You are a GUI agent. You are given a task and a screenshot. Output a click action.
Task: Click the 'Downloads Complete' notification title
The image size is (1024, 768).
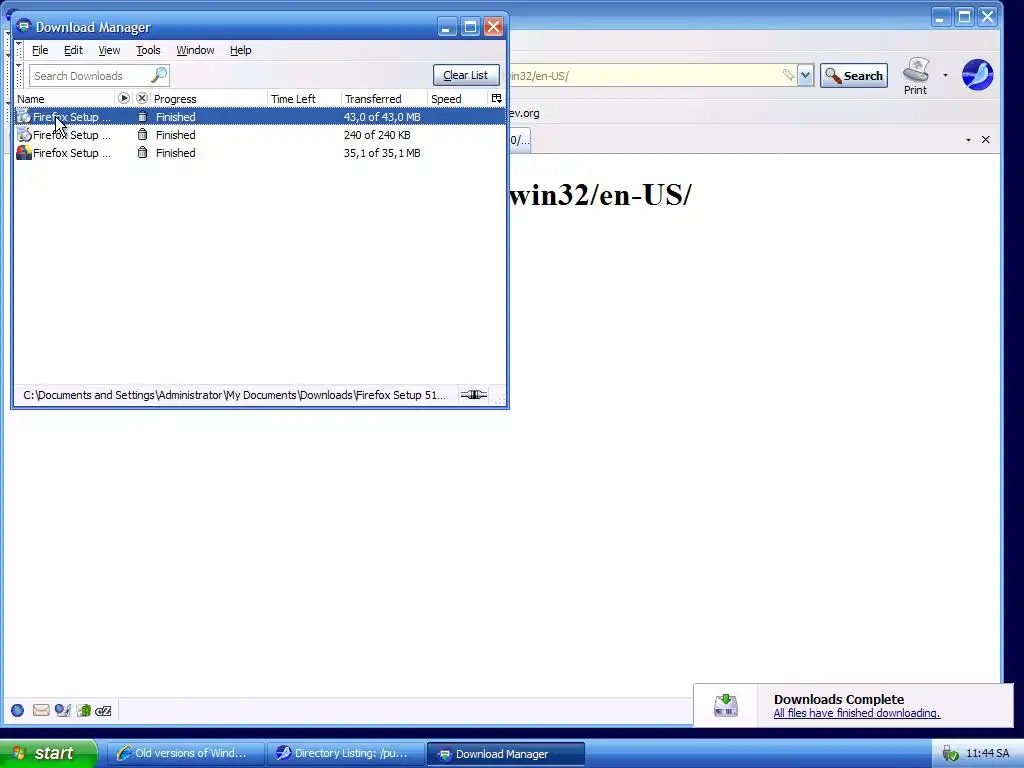click(x=839, y=699)
